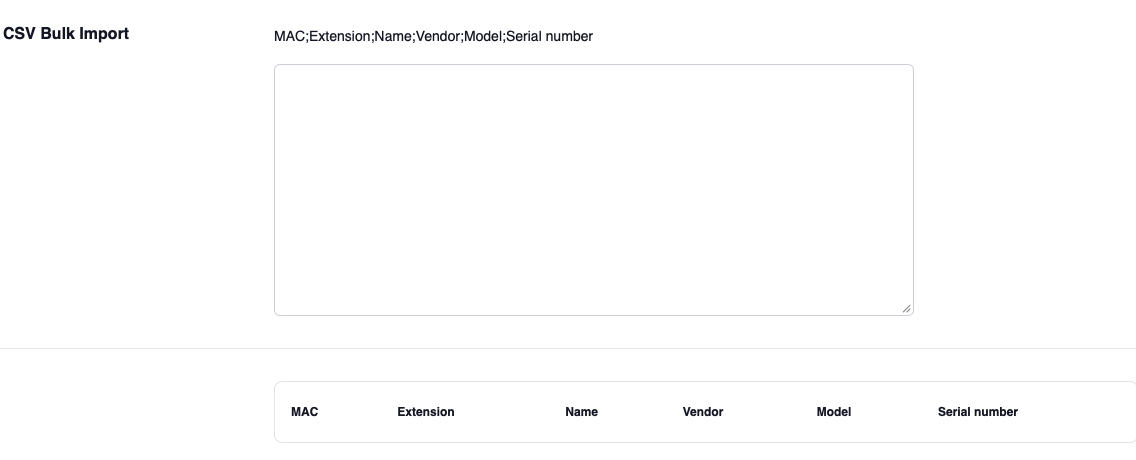The height and width of the screenshot is (460, 1136).
Task: Click the CSV Bulk Import section heading
Action: pos(66,34)
